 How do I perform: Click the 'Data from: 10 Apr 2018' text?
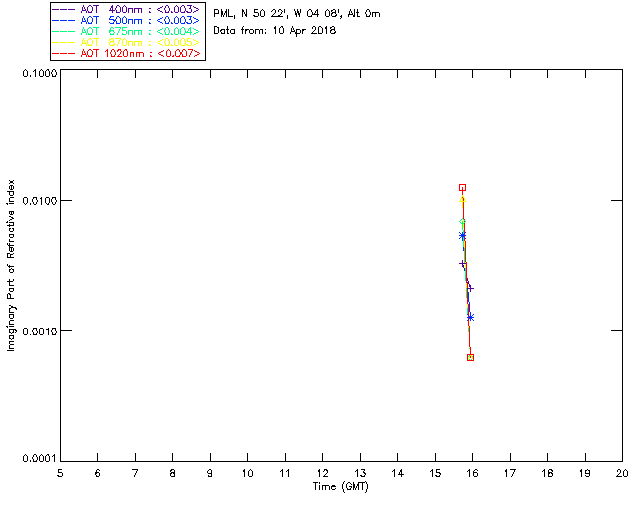point(275,31)
